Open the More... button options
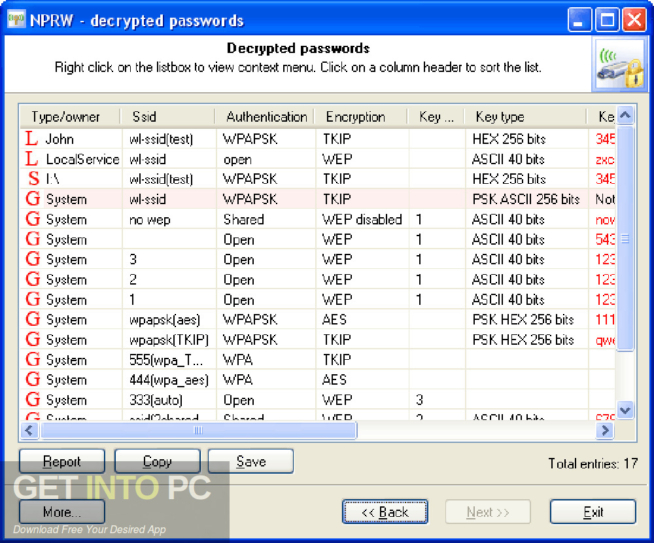654x543 pixels. tap(62, 511)
